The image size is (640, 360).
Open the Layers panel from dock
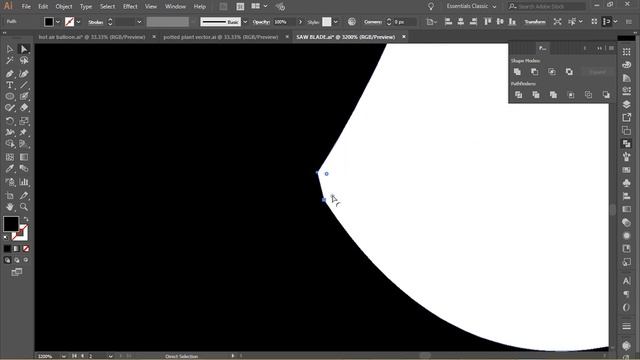click(627, 104)
